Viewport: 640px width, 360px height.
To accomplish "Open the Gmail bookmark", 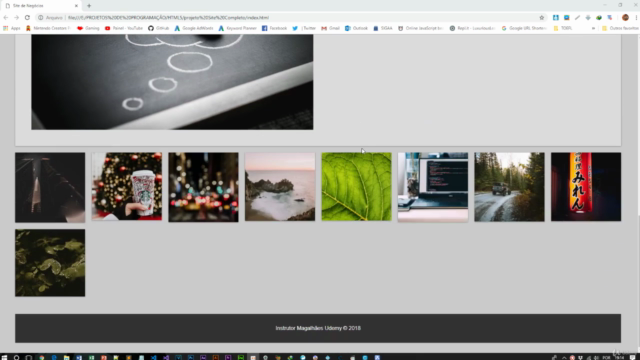I will point(330,28).
